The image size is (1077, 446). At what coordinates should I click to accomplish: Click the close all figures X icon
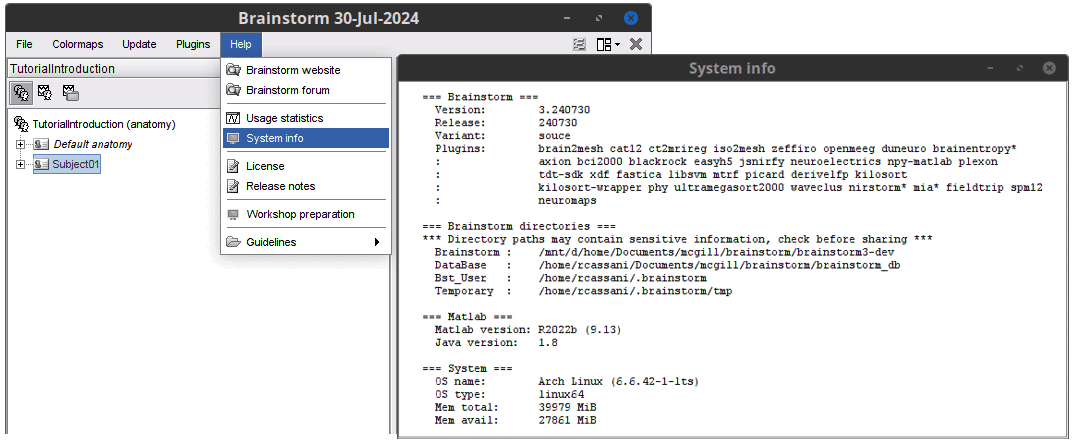pos(635,45)
